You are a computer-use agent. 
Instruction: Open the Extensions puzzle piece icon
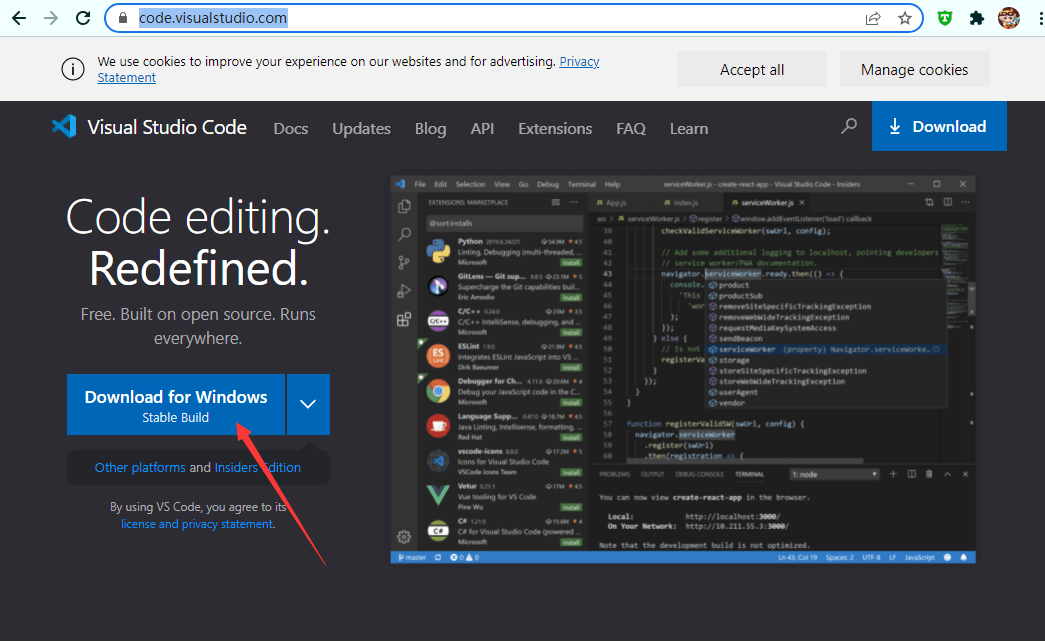(977, 18)
